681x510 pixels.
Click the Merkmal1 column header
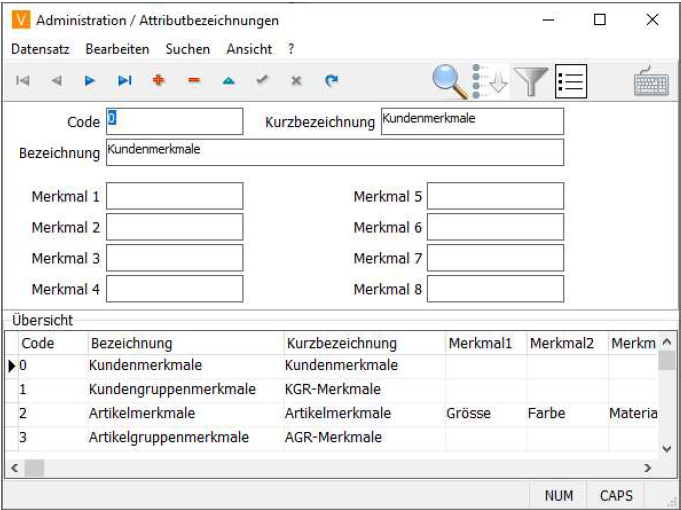coord(486,343)
